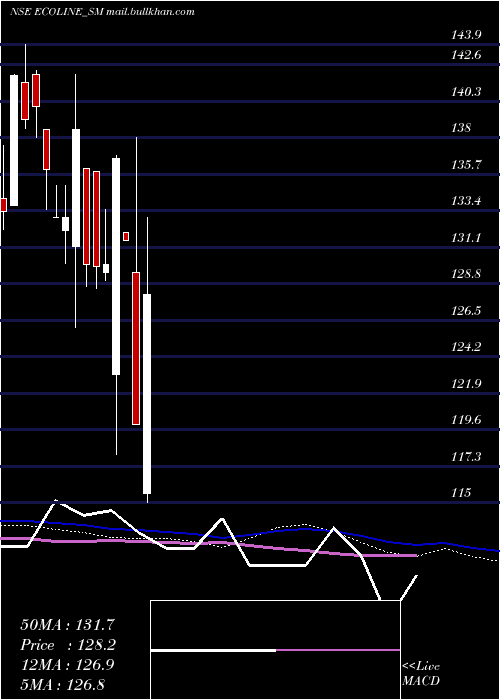
Task: Click the last white candlestick body near 115
Action: coord(147,394)
